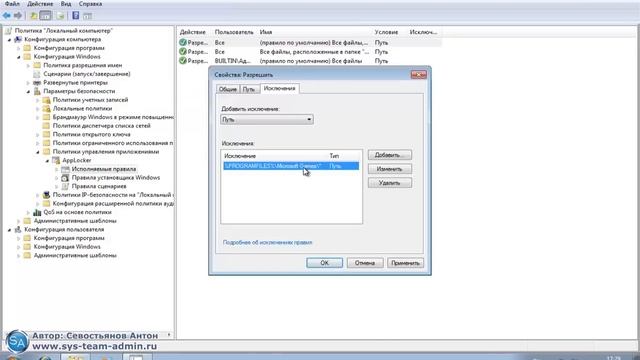Expand the QoS на основе политики node
This screenshot has width=640, height=360.
28,212
